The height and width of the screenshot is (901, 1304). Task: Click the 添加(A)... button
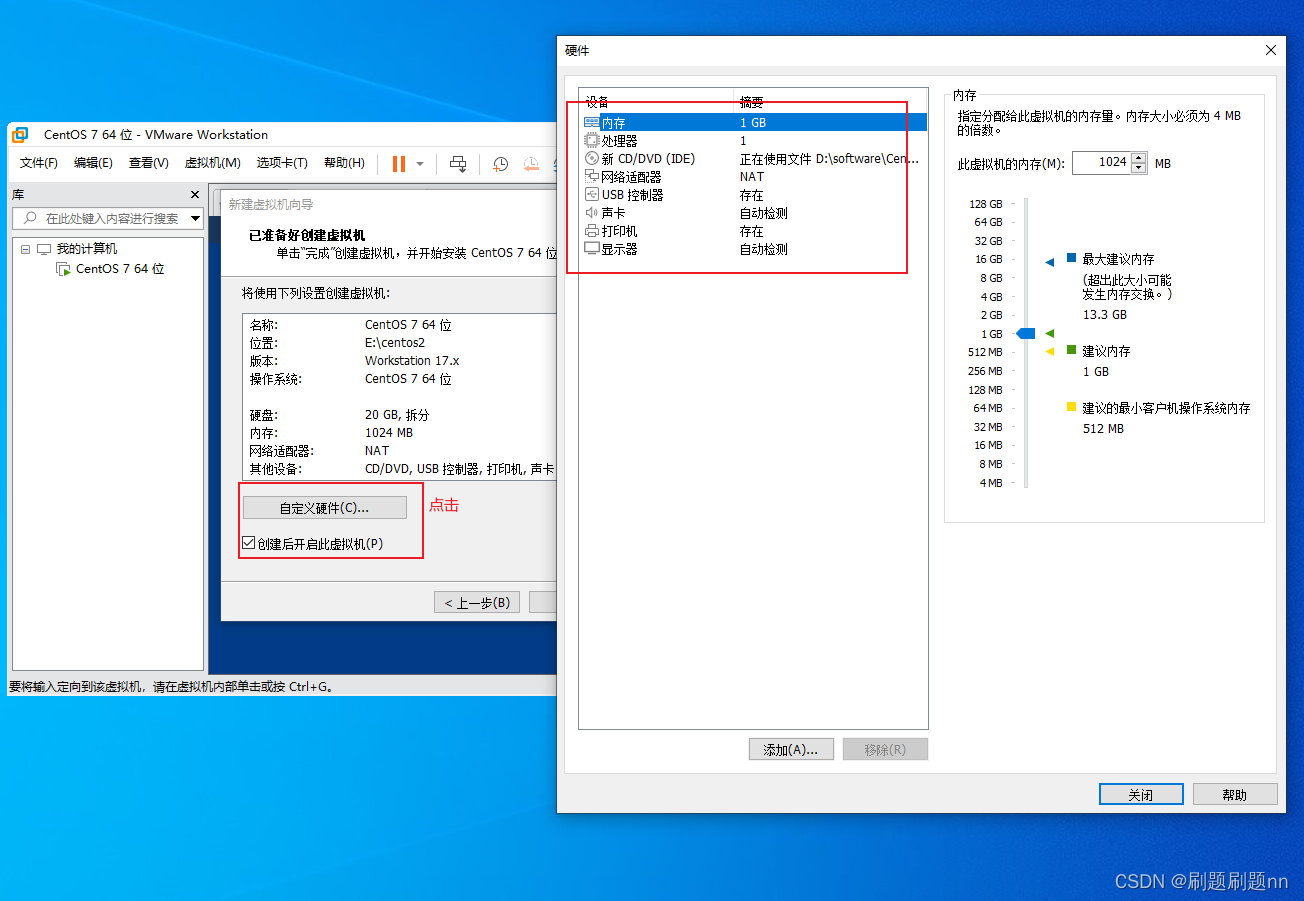(791, 749)
